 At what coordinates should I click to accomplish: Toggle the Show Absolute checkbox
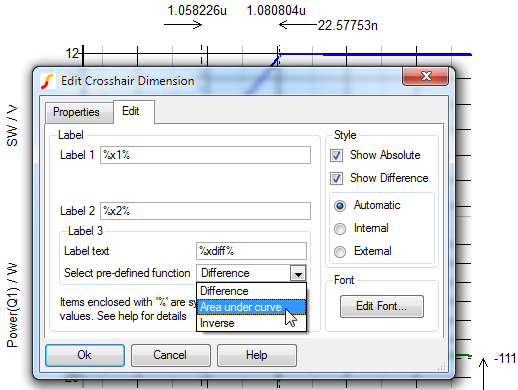click(x=336, y=156)
